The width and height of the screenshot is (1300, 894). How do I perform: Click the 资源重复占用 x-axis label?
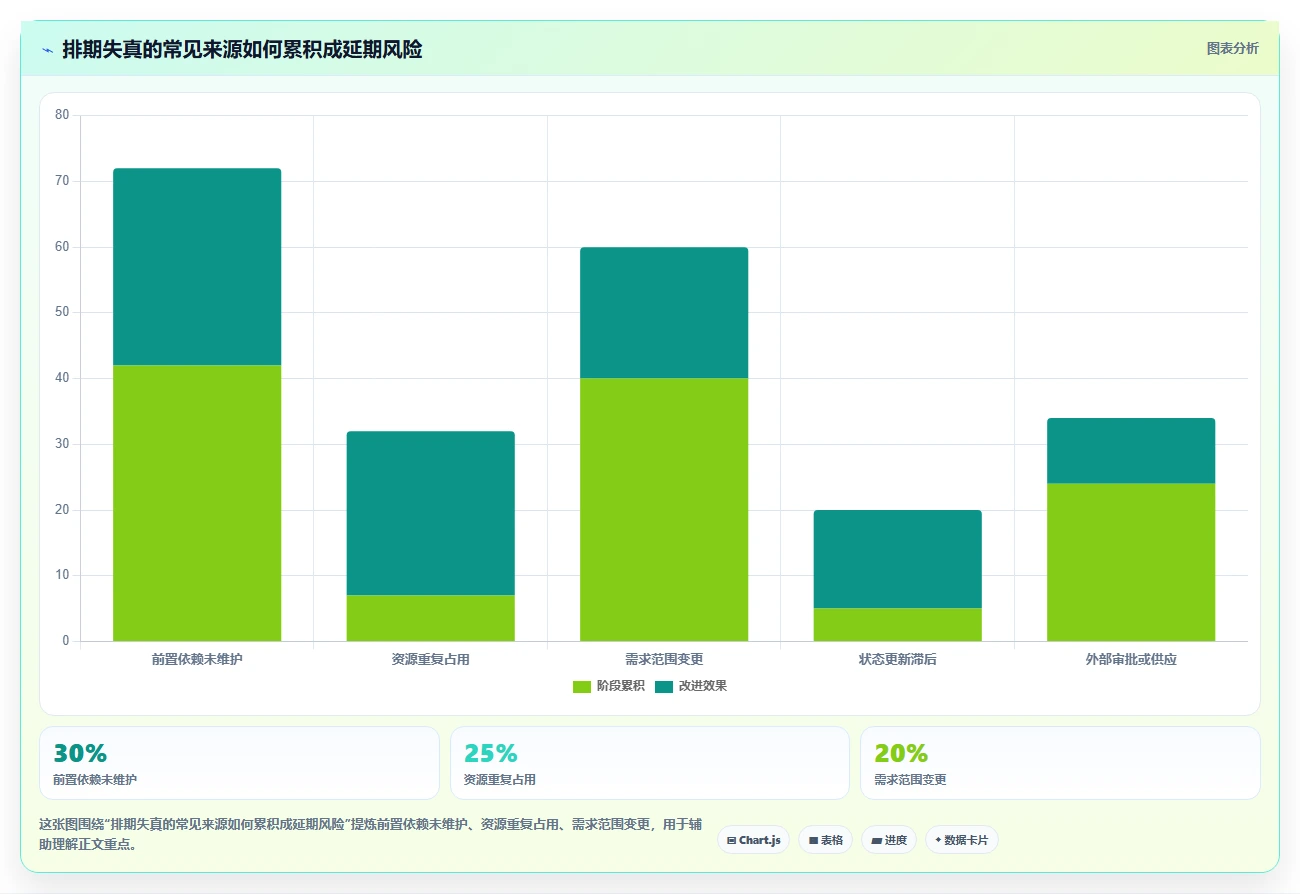point(430,660)
